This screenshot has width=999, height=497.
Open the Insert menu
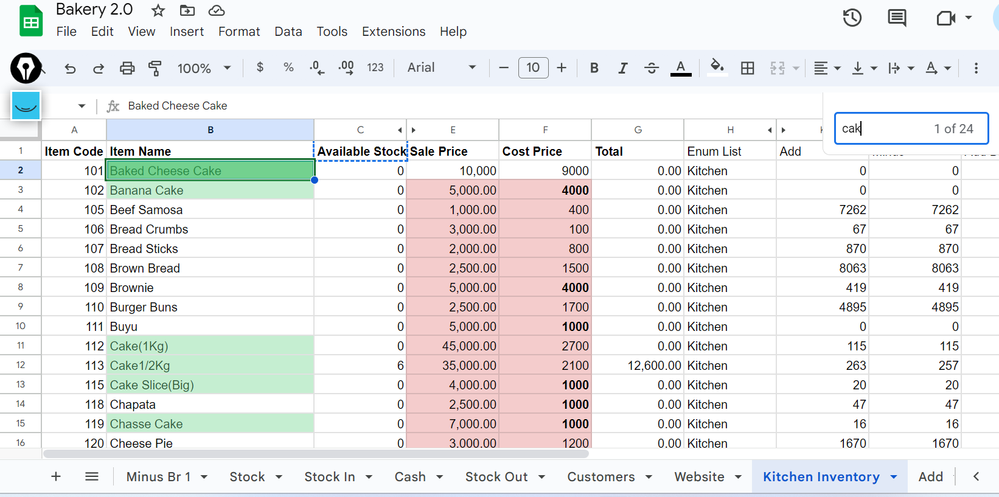pyautogui.click(x=187, y=31)
